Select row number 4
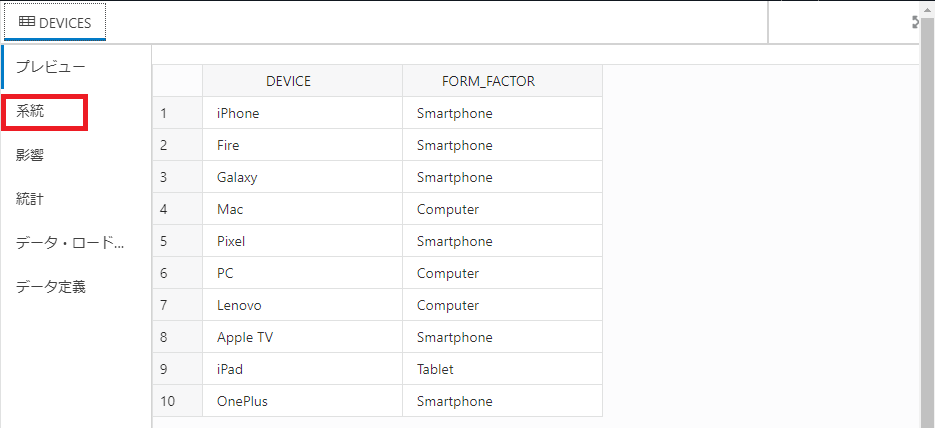Screen dimensions: 935x428 pos(164,209)
